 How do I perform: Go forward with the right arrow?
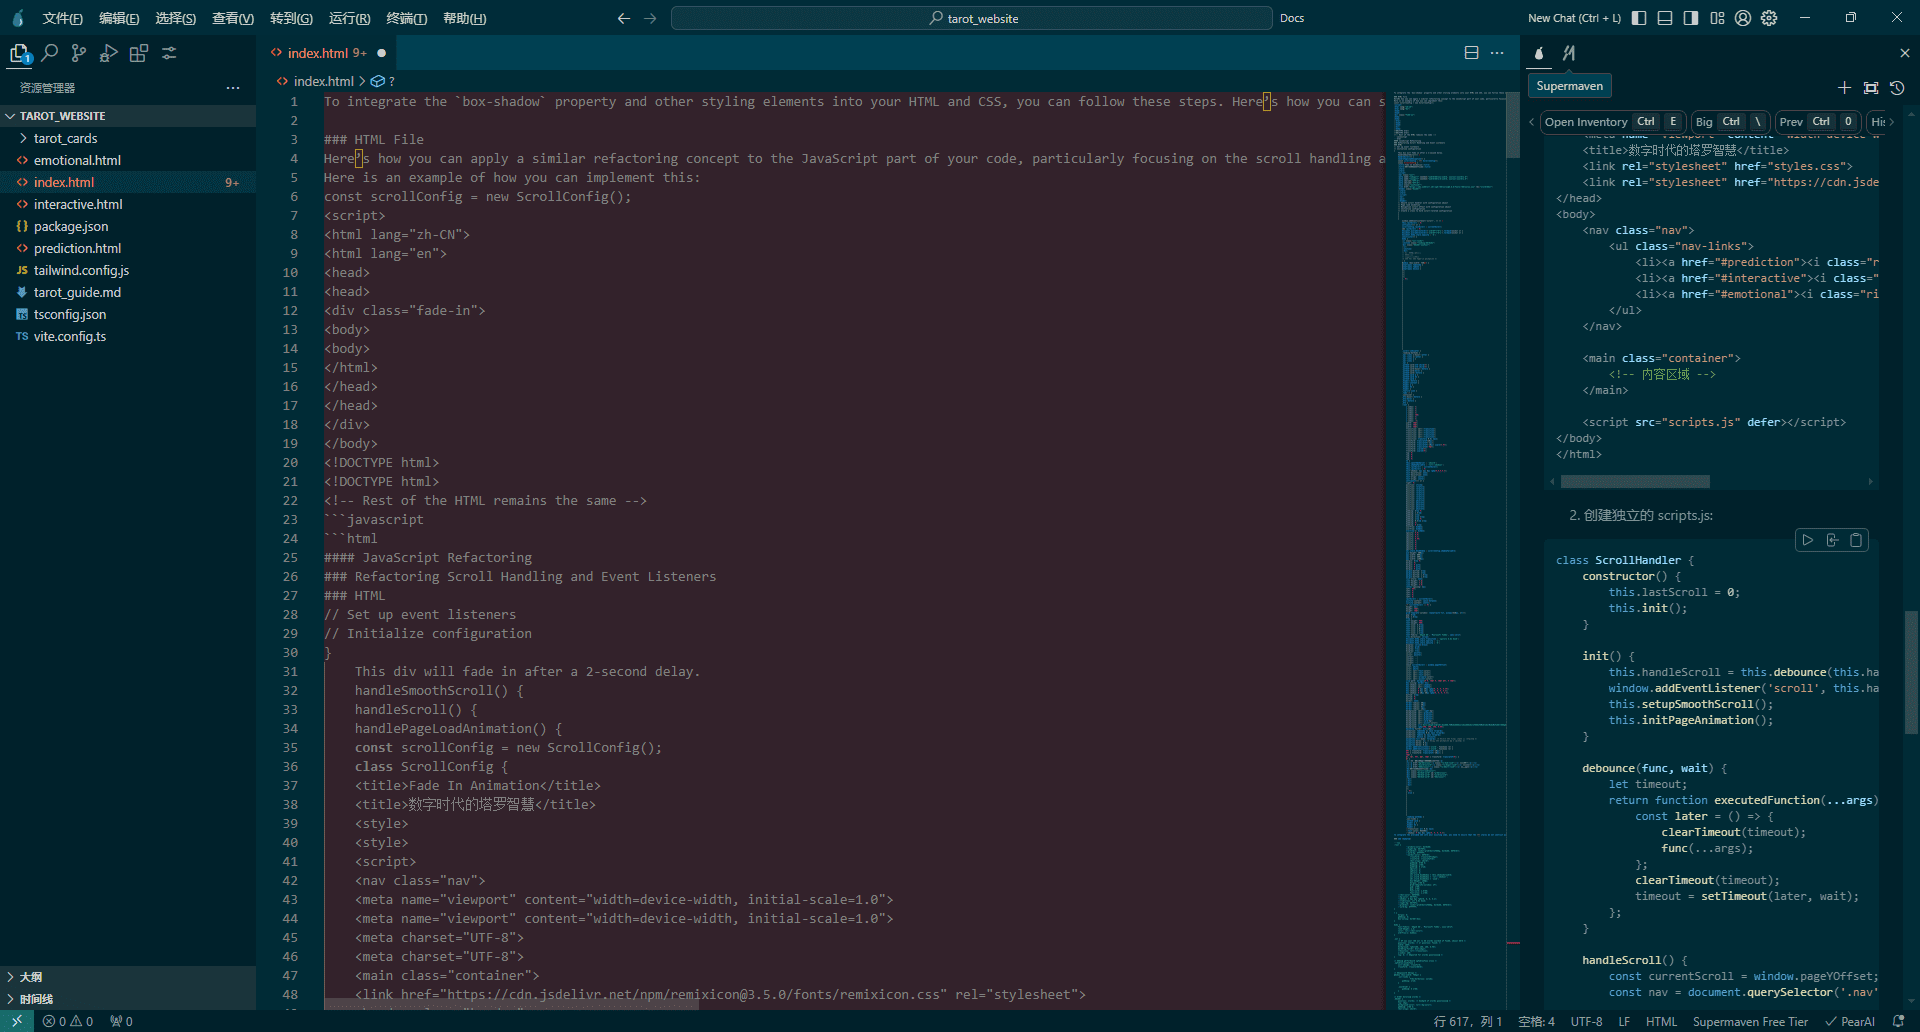(x=650, y=18)
